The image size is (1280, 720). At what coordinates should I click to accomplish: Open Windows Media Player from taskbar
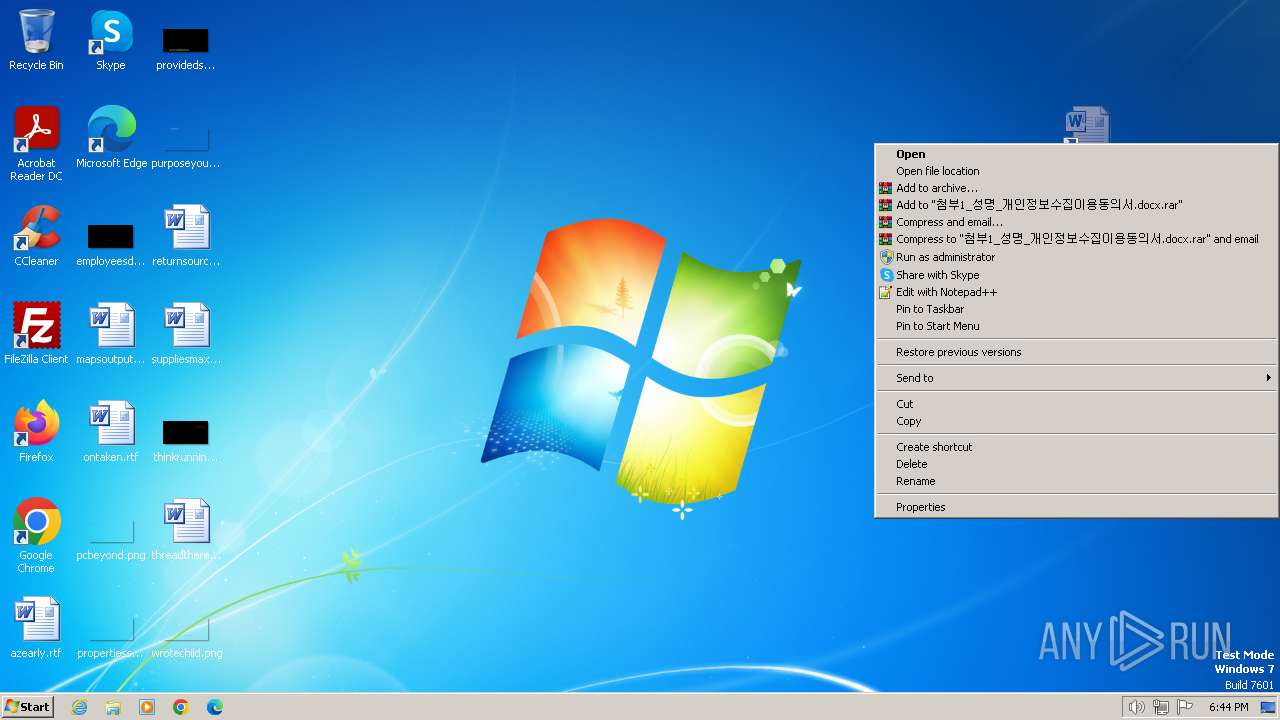pos(147,707)
